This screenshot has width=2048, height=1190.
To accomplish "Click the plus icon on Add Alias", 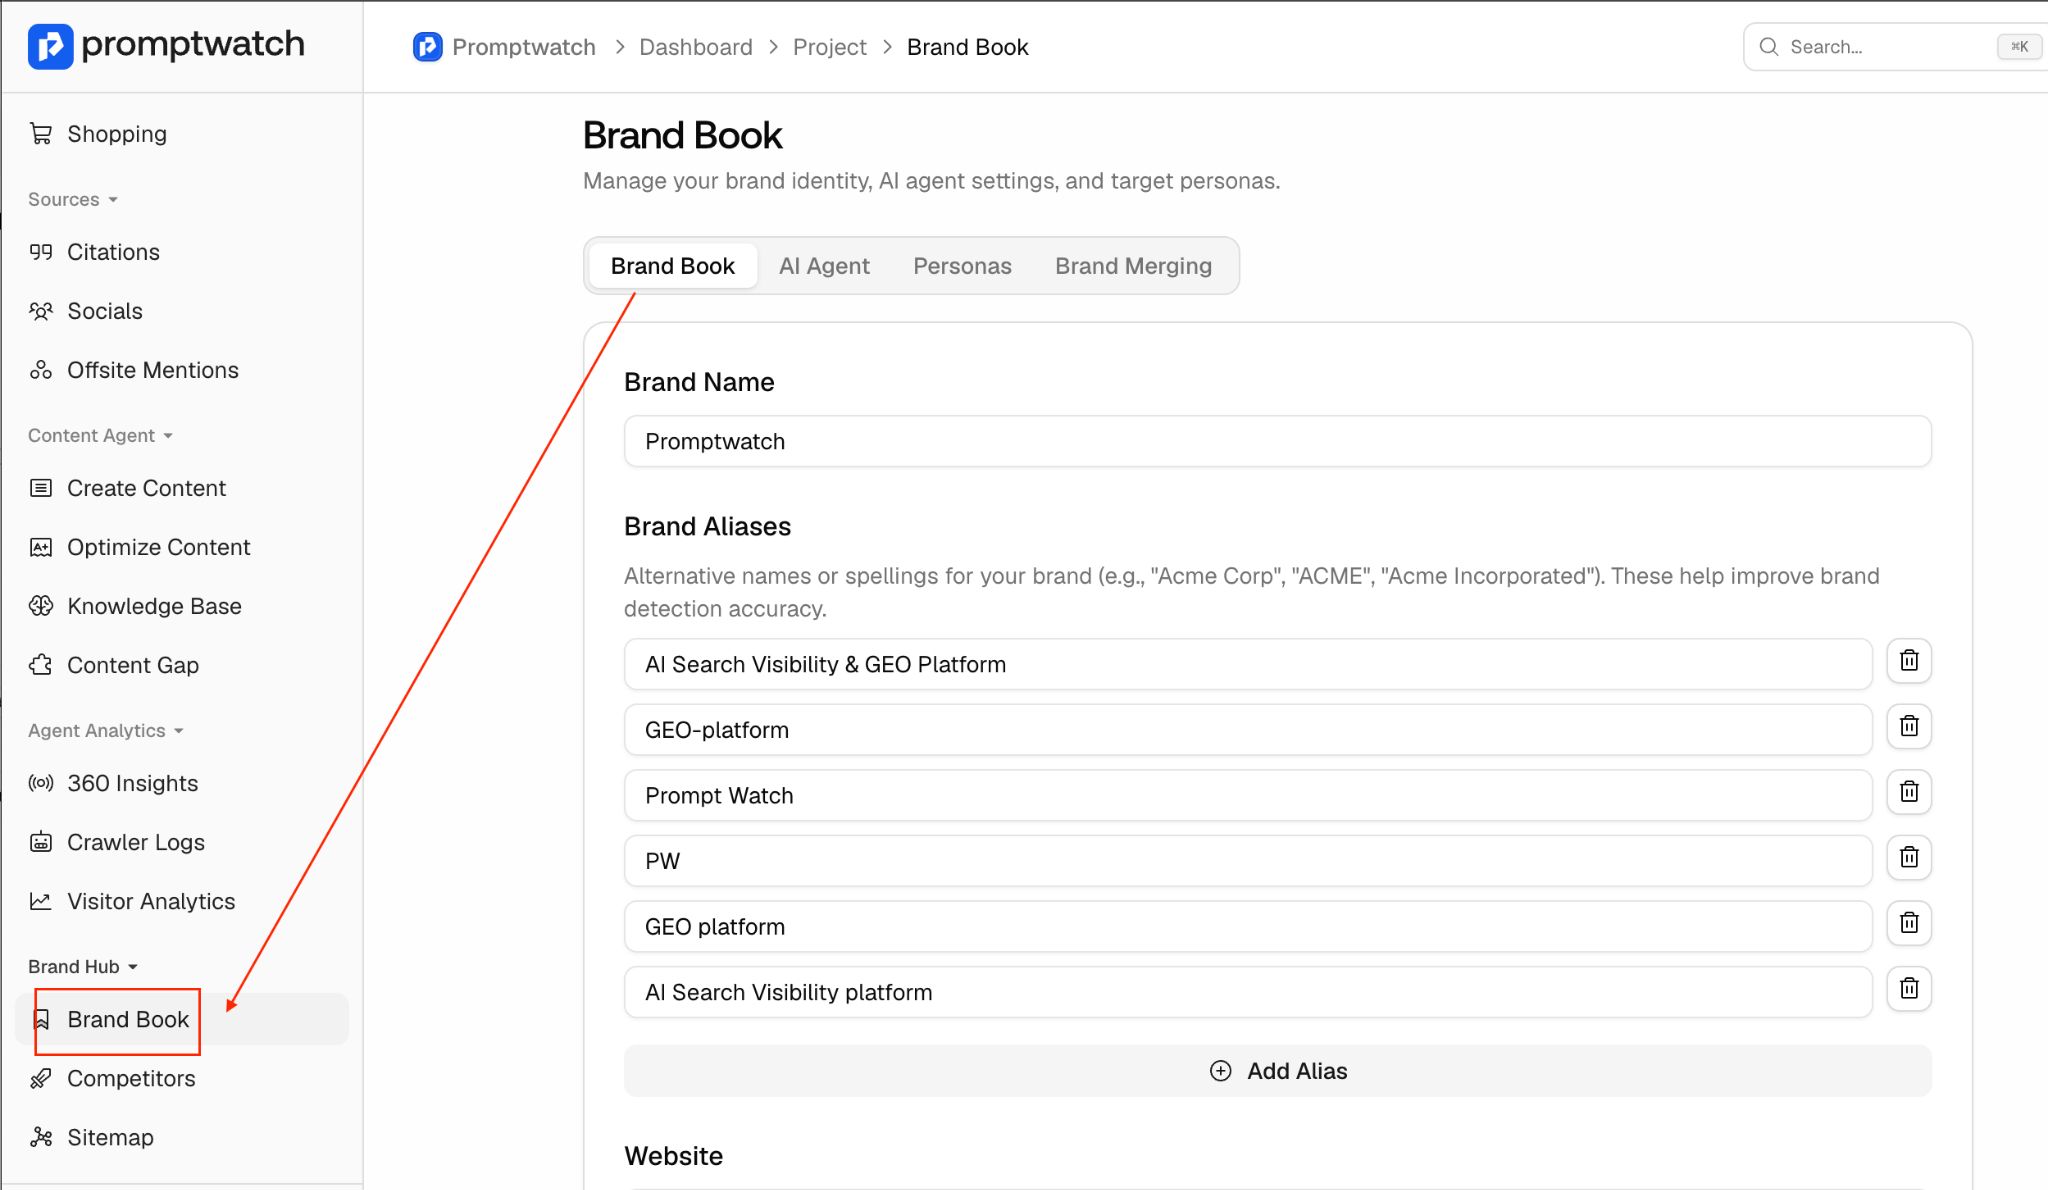I will click(x=1220, y=1071).
